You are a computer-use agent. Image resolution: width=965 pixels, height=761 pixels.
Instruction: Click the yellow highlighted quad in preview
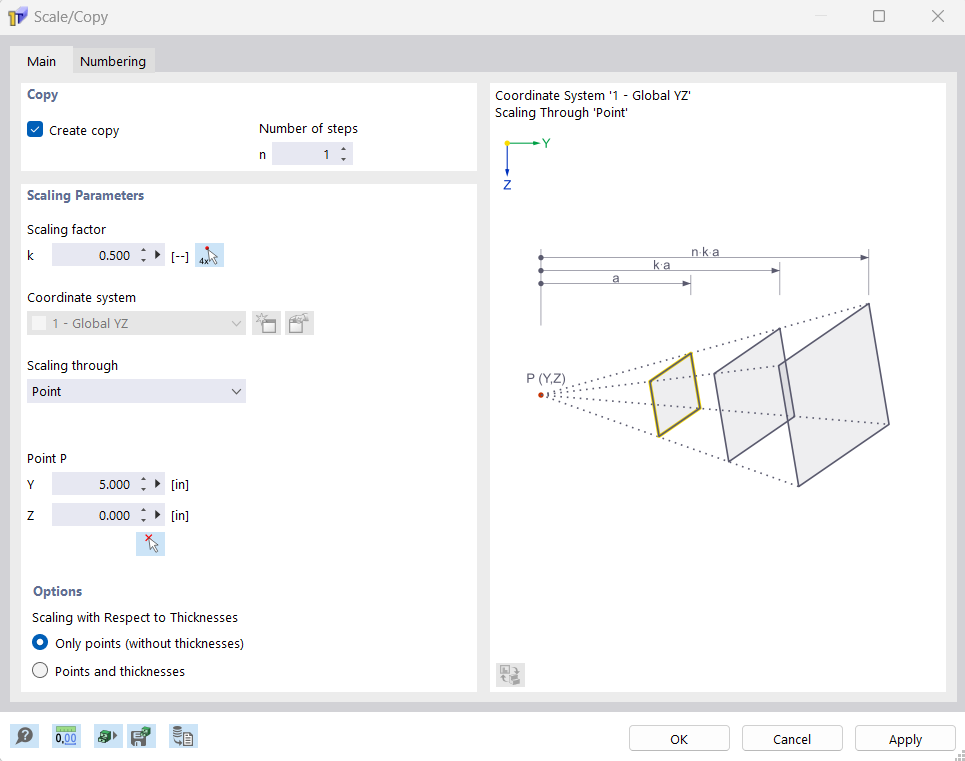click(675, 395)
